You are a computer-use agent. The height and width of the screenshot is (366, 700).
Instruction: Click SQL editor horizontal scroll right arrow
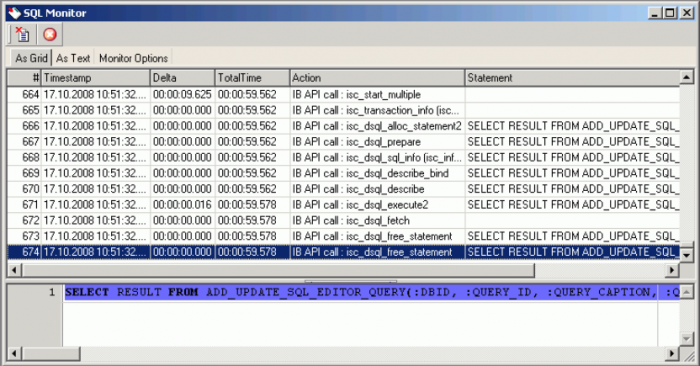[672, 354]
